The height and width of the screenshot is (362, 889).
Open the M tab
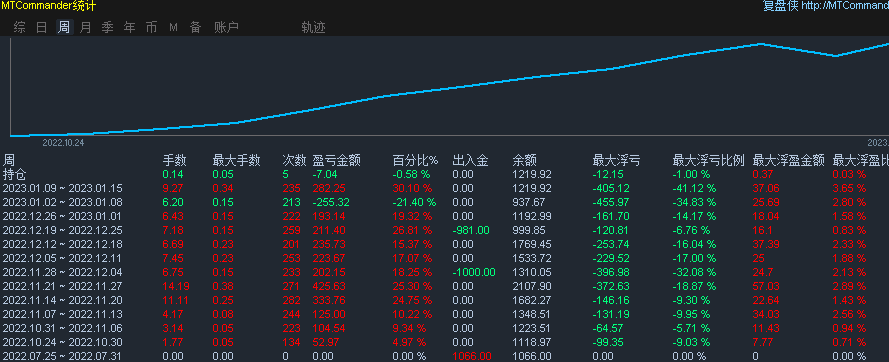[x=173, y=27]
